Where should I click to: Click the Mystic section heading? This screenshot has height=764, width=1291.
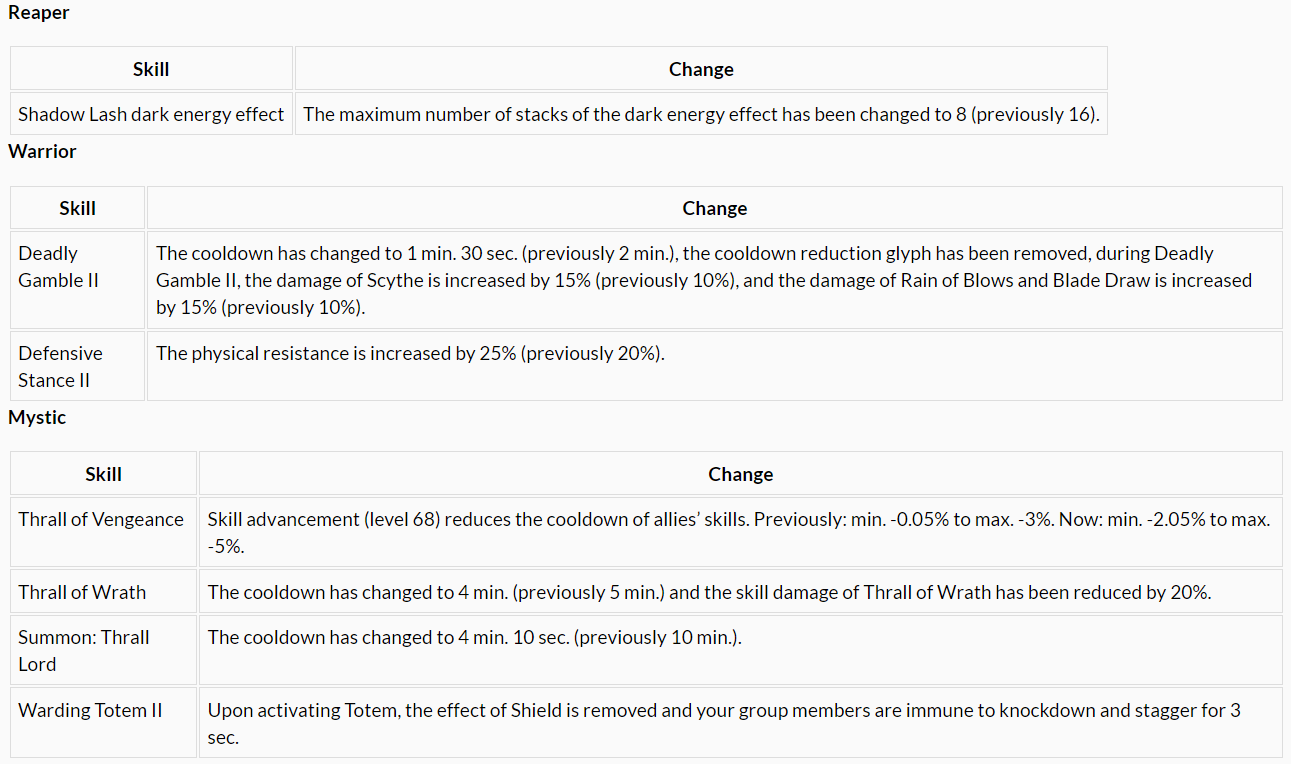(37, 417)
